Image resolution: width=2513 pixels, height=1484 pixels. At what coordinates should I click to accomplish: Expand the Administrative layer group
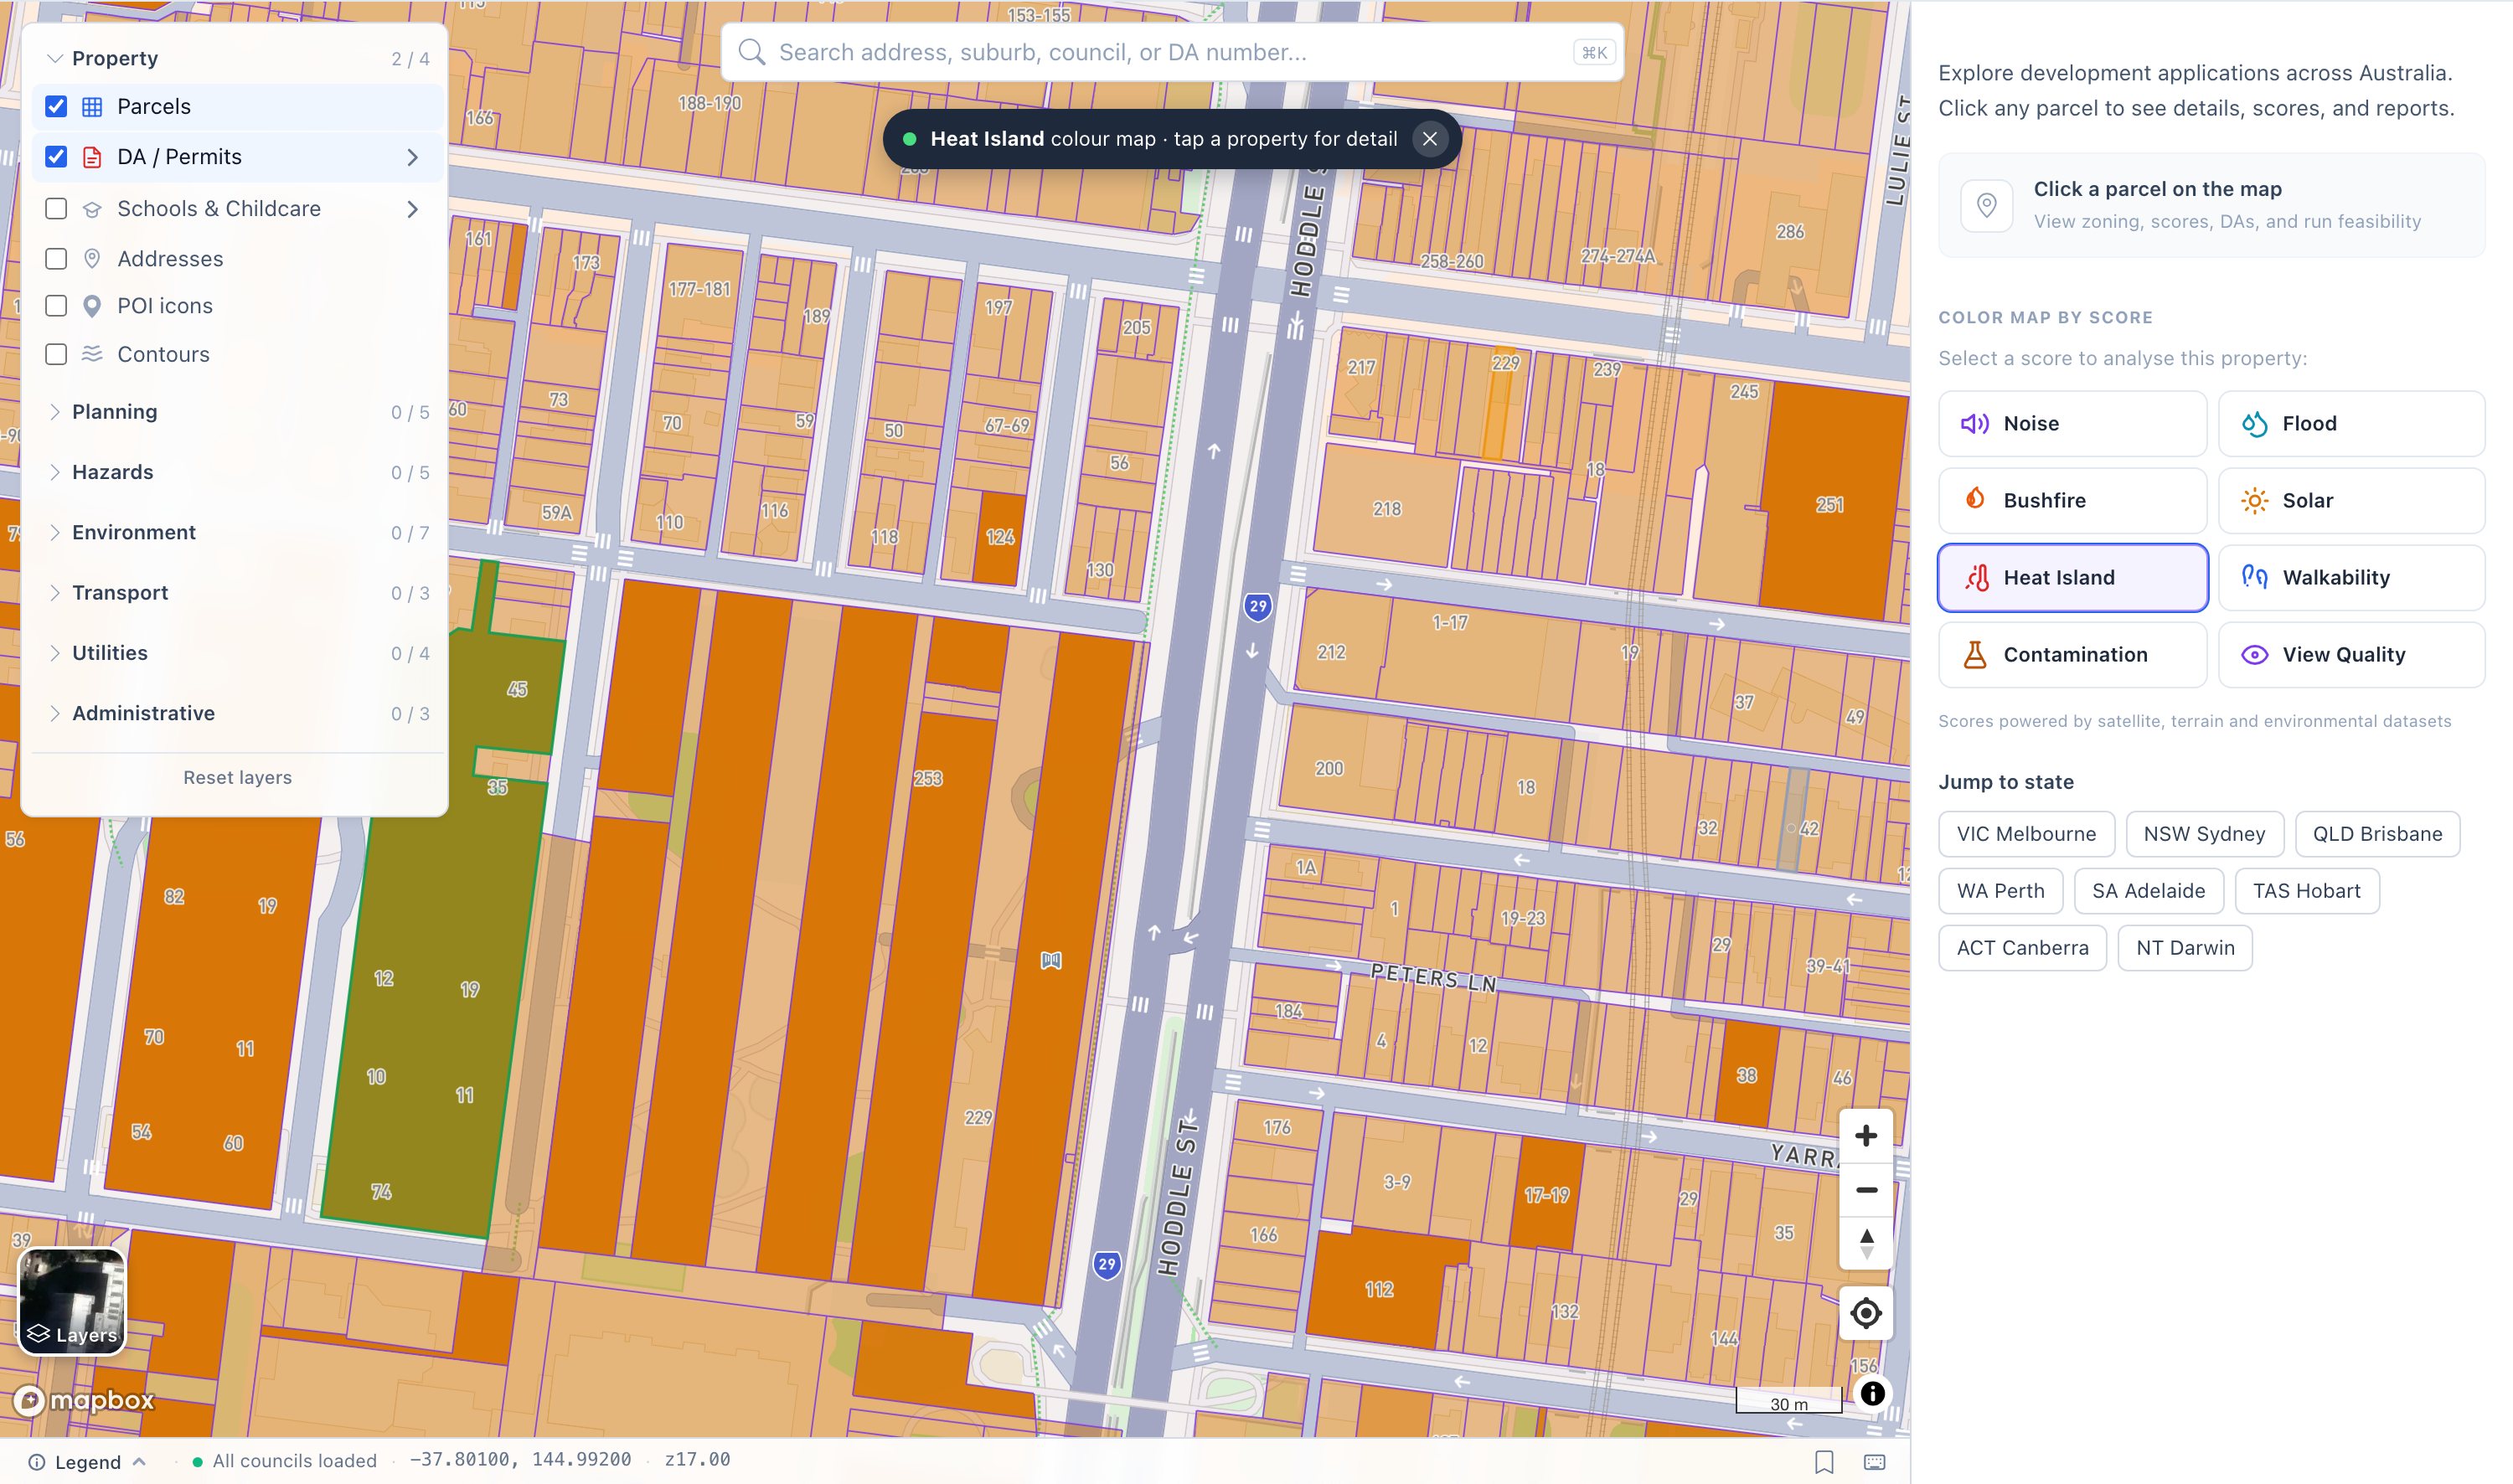tap(238, 713)
